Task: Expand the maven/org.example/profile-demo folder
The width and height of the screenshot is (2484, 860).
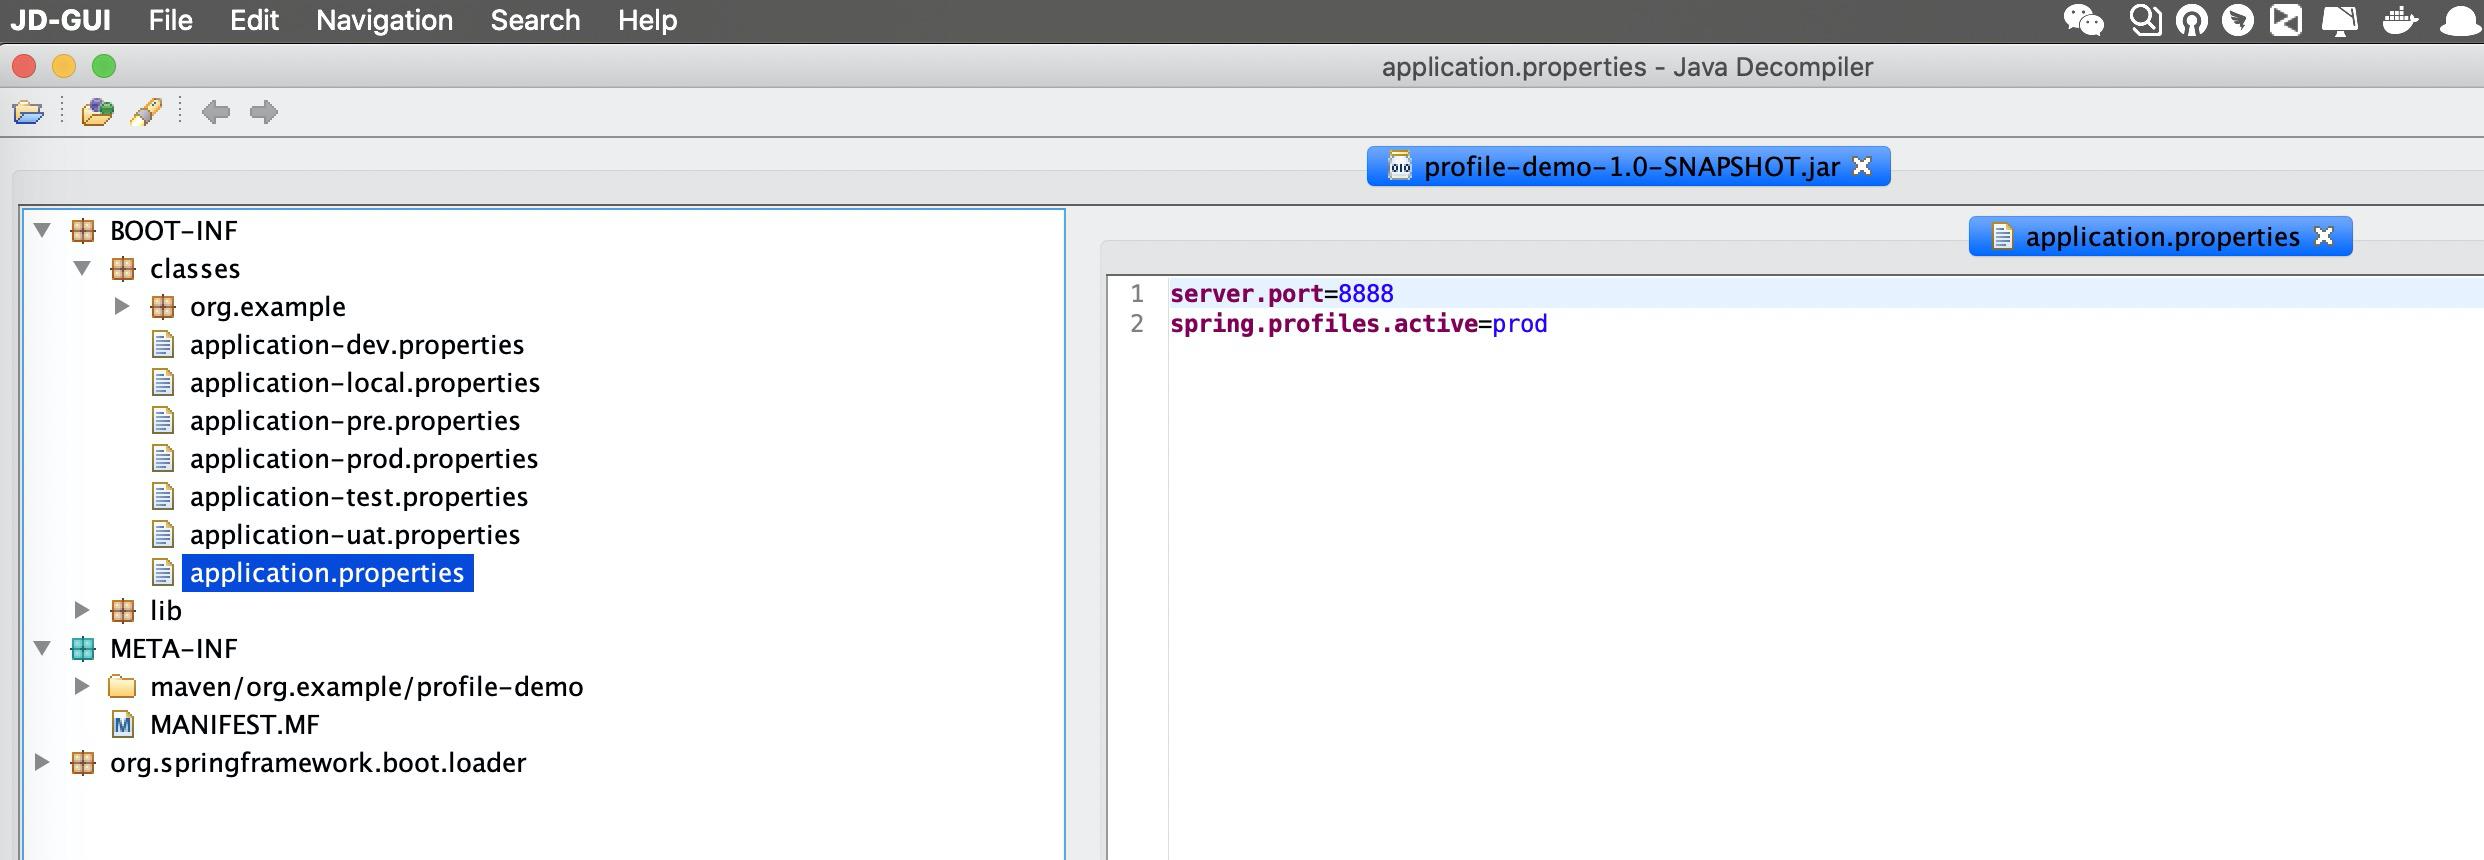Action: tap(82, 687)
